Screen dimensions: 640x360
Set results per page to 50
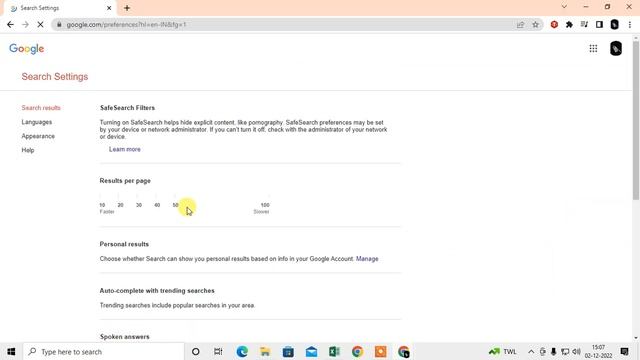tap(176, 204)
